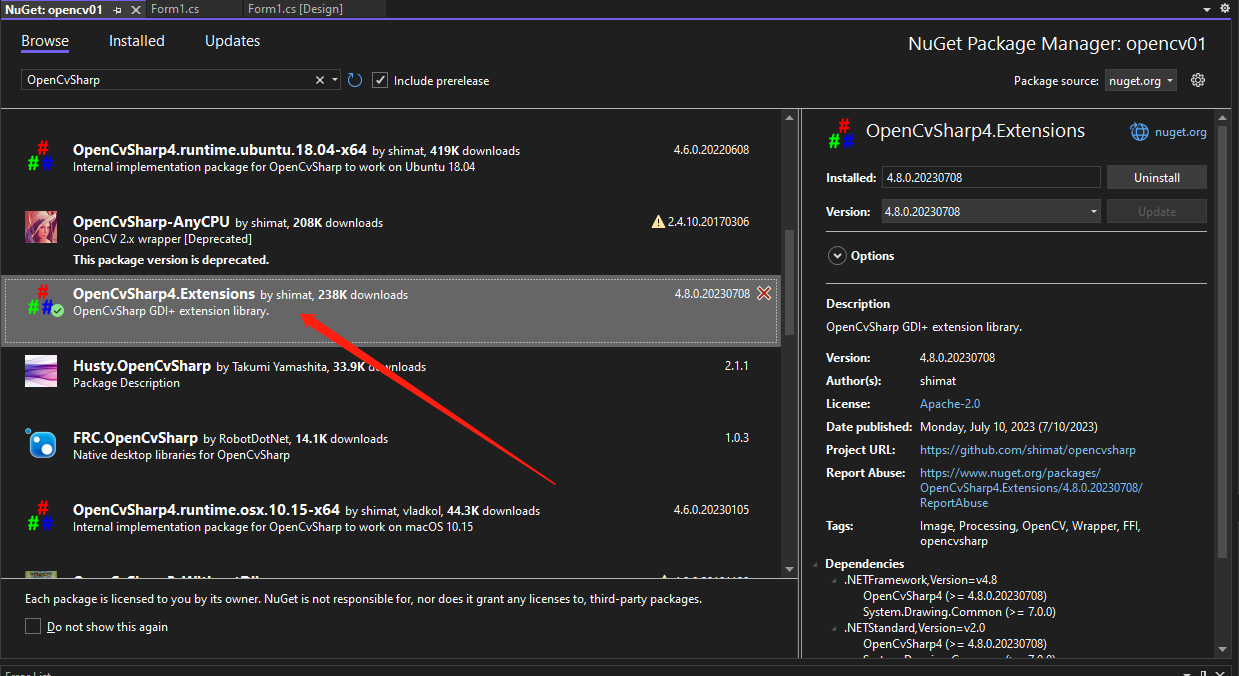
Task: Click the OpenCvSharp4.runtime.osx.10.15-x64 package icon
Action: 40,515
